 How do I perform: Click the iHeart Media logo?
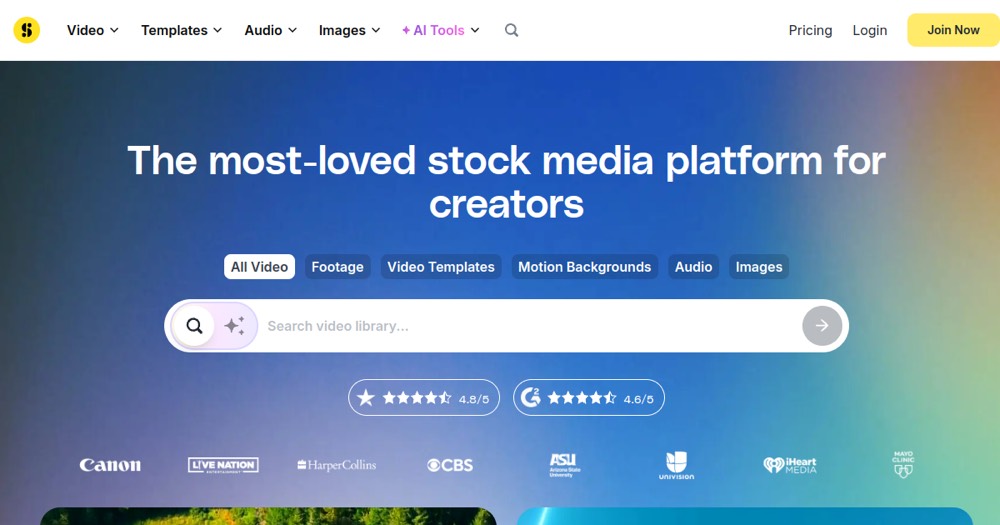pyautogui.click(x=790, y=465)
